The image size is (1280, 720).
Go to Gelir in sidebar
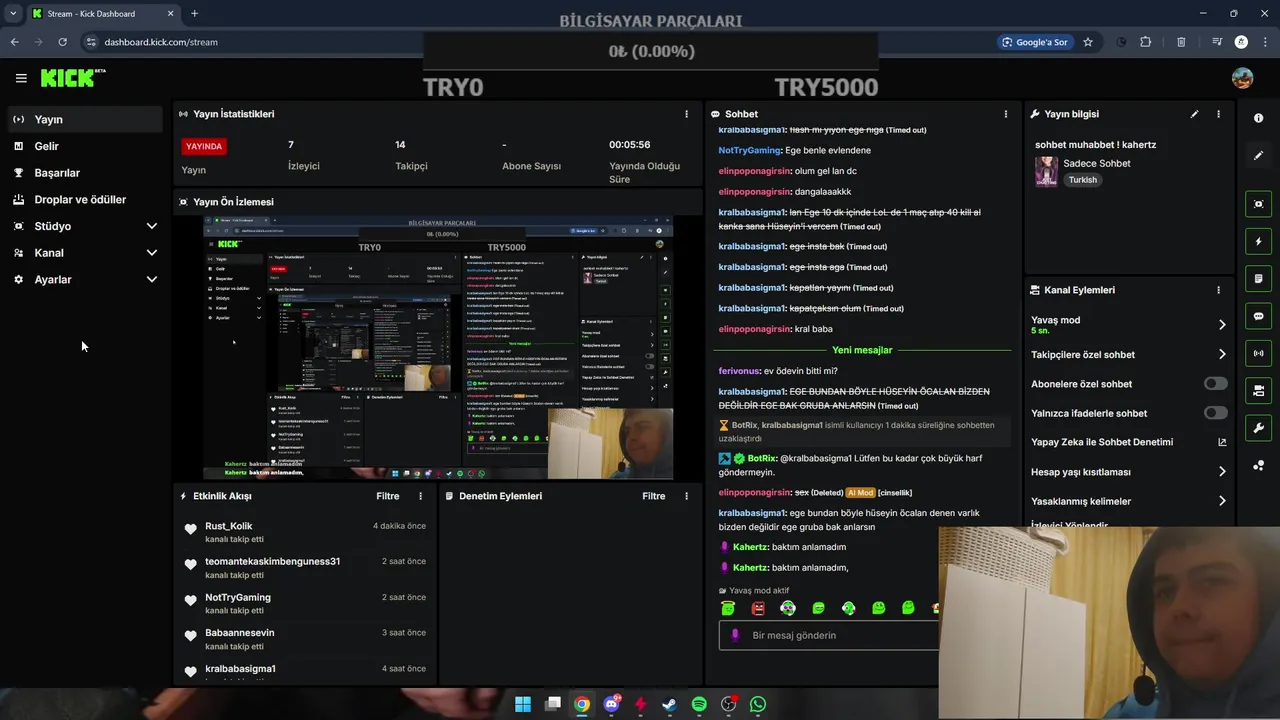pyautogui.click(x=85, y=146)
